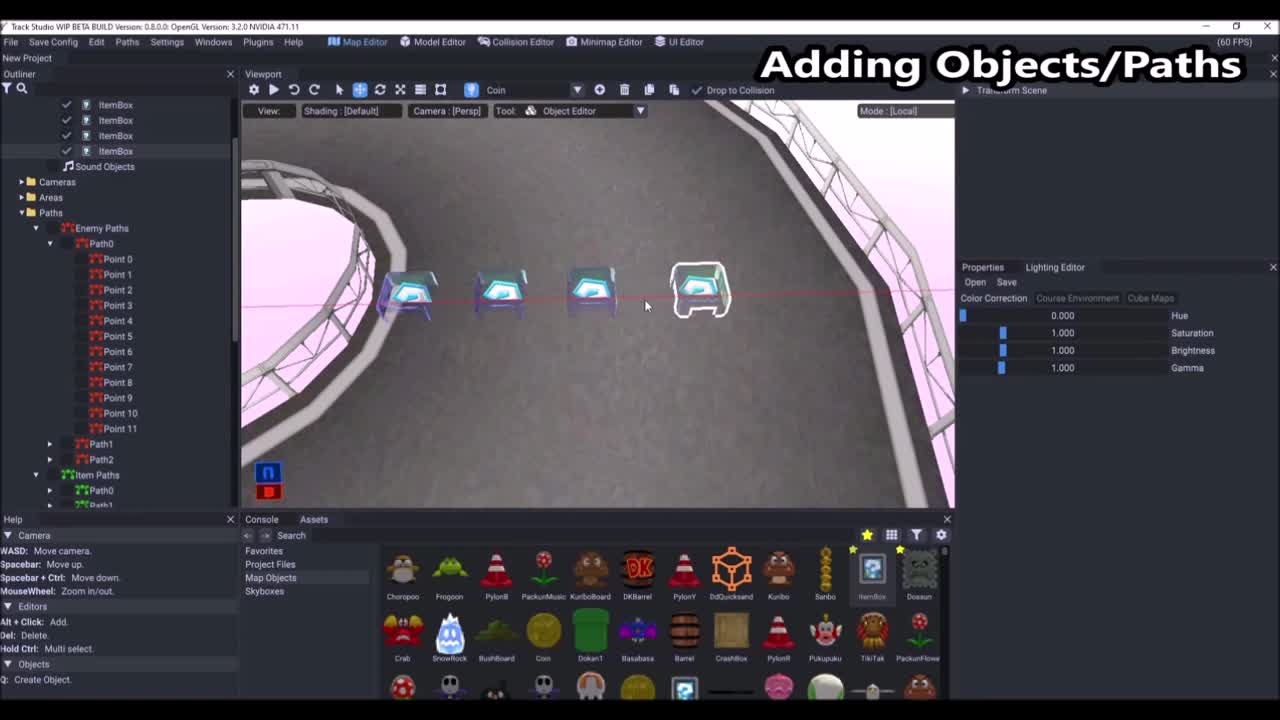Select the translate/move gizmo tool
The width and height of the screenshot is (1280, 720).
click(359, 90)
